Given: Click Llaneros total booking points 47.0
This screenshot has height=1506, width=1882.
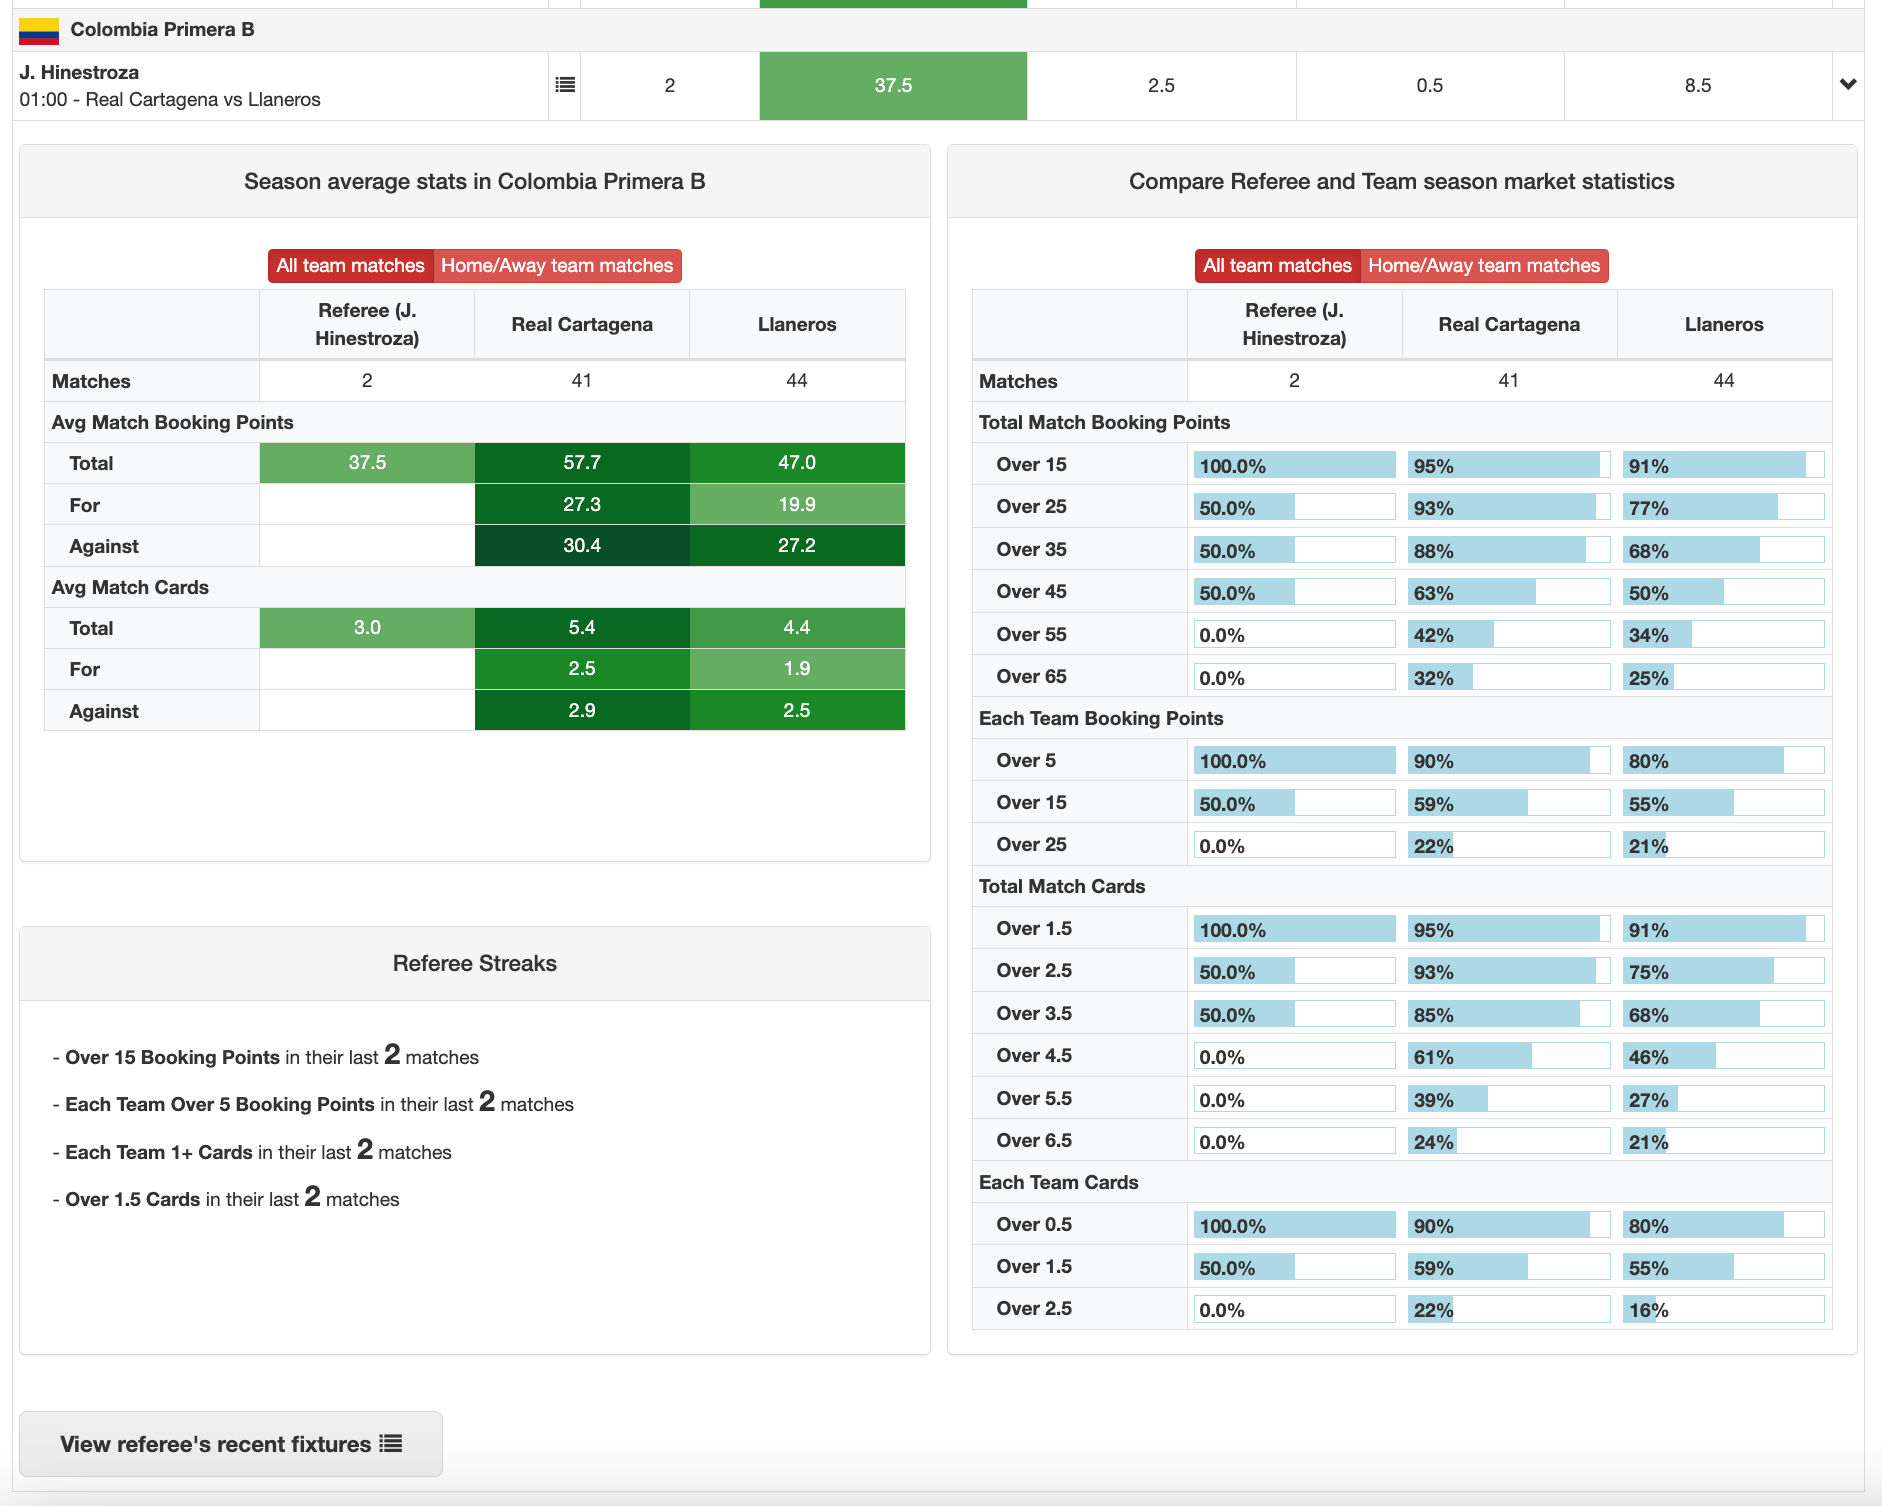Looking at the screenshot, I should [797, 463].
